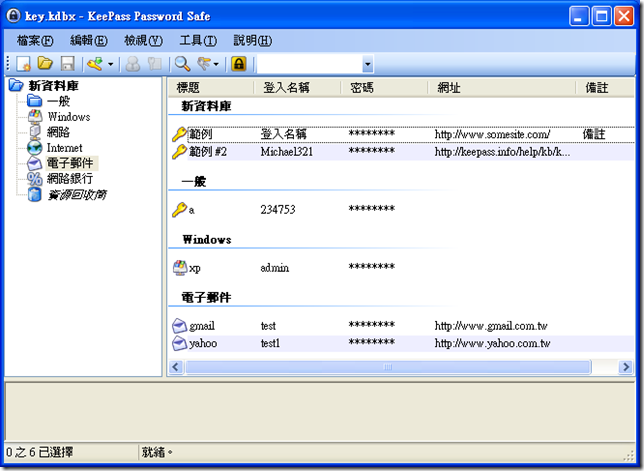Click the http://www.yahoo.com.tw URL cell

tap(492, 343)
